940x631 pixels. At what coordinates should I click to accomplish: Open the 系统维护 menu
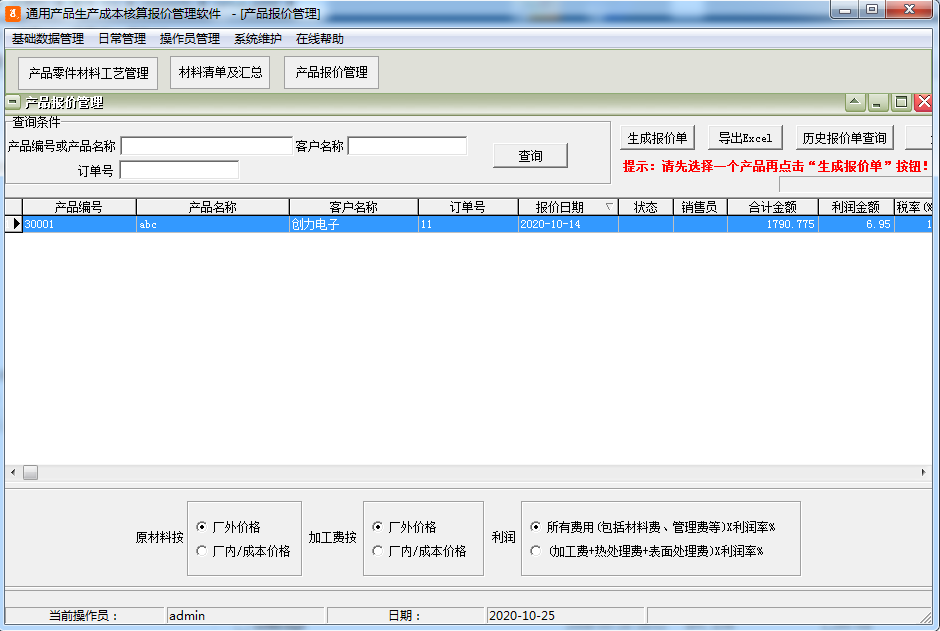tap(258, 39)
